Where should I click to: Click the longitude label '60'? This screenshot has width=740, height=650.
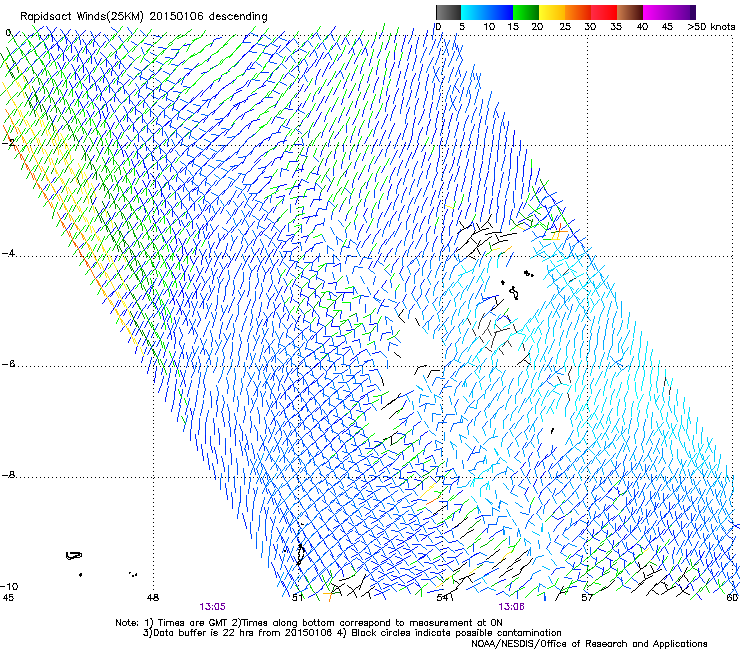tap(732, 598)
